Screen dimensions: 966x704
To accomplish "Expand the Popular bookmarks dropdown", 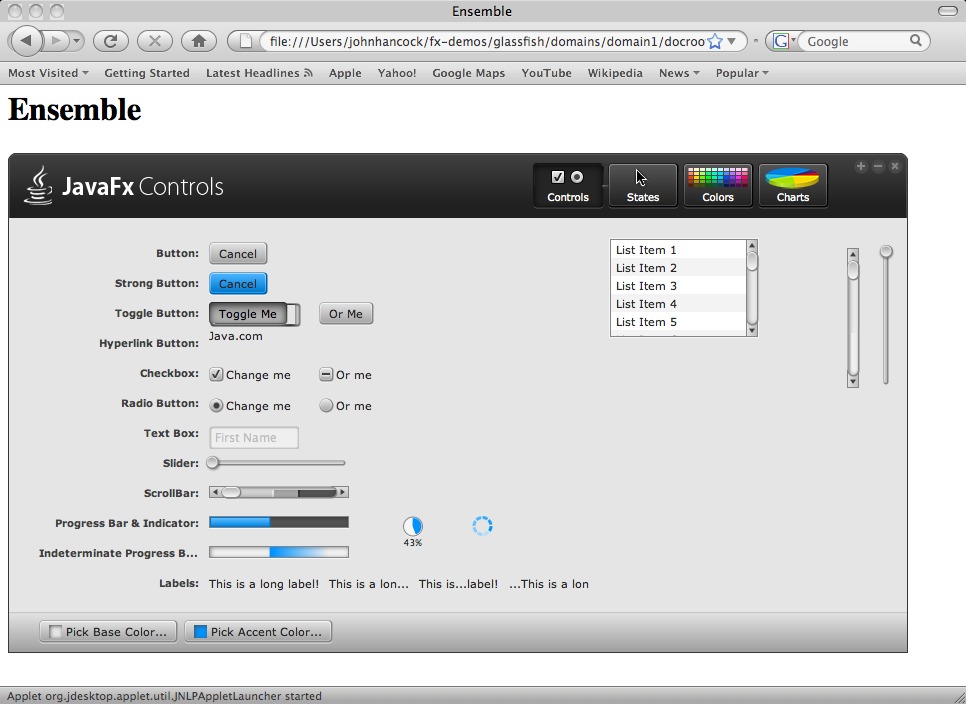I will (x=742, y=73).
